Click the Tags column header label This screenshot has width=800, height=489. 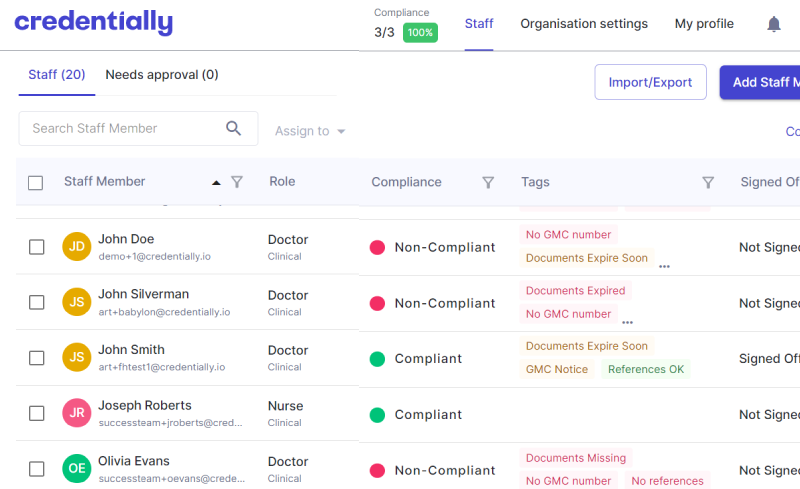point(535,182)
